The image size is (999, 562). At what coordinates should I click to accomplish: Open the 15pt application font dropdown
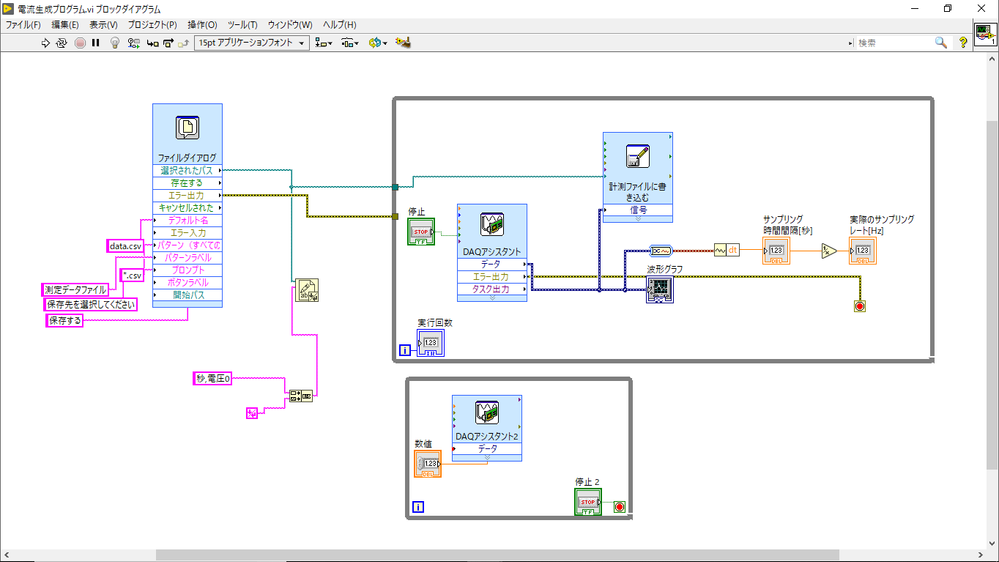(252, 43)
